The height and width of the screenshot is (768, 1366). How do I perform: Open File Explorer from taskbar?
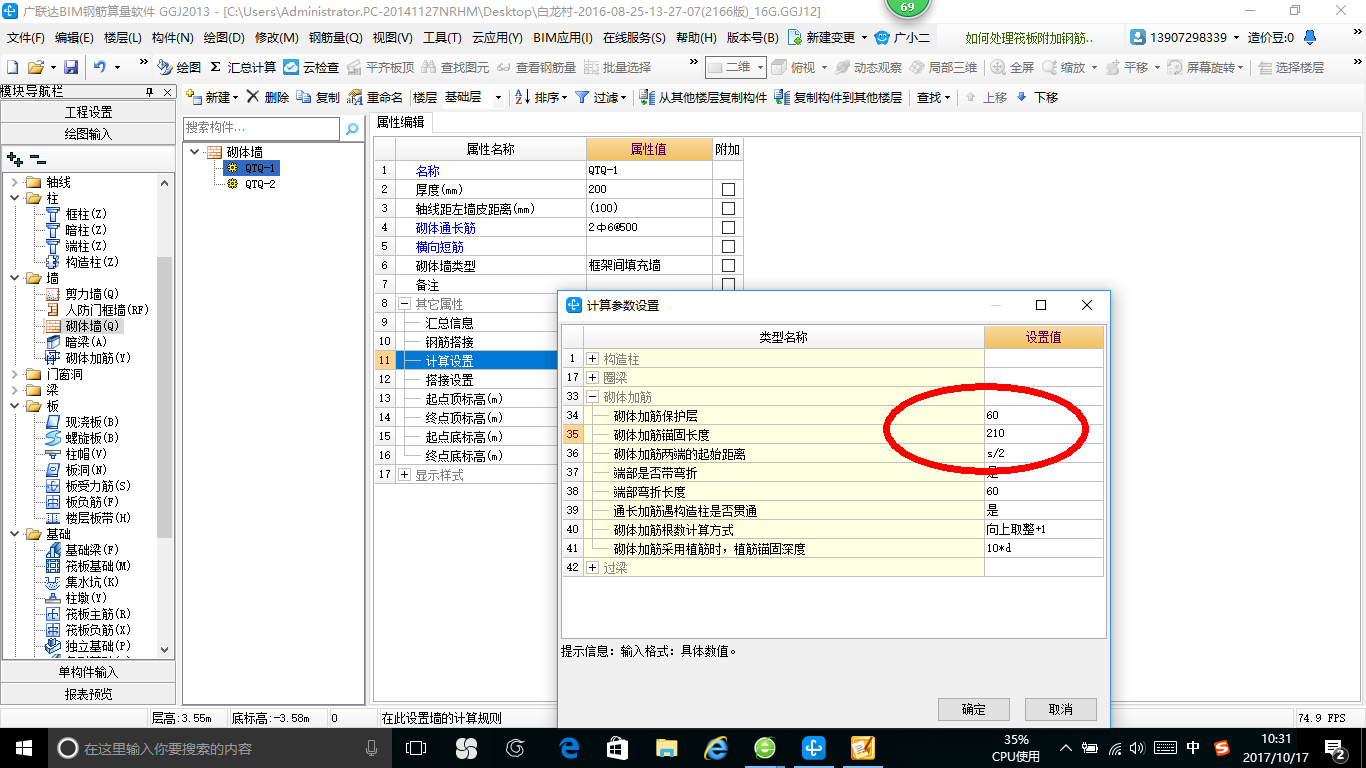(666, 747)
